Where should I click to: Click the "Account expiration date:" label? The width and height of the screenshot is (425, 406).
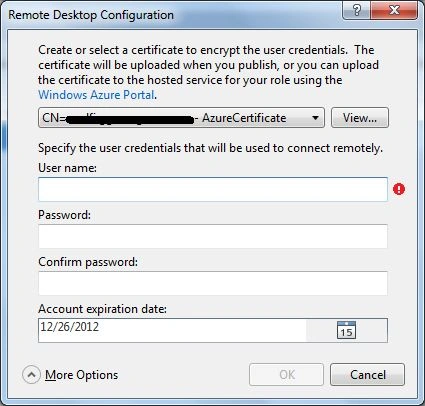coord(102,309)
